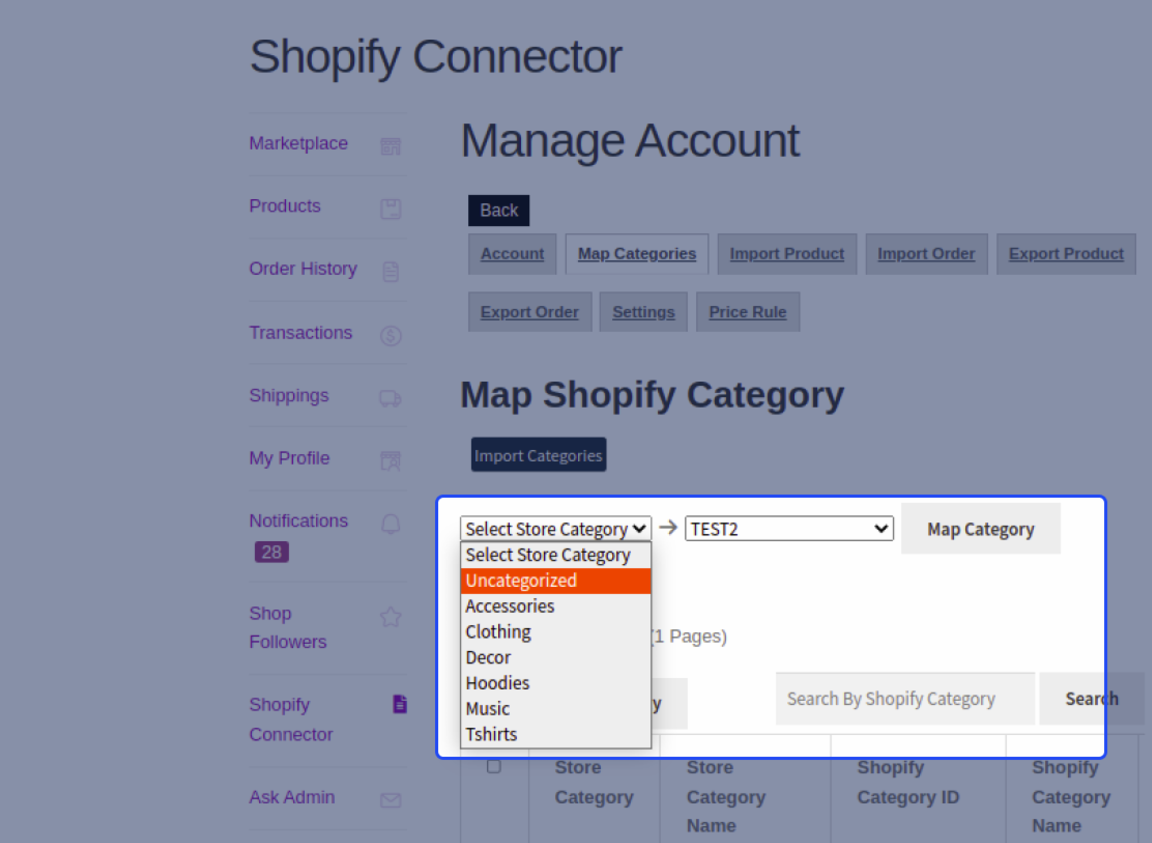The image size is (1152, 843).
Task: Open notifications via the bell icon
Action: coord(389,521)
